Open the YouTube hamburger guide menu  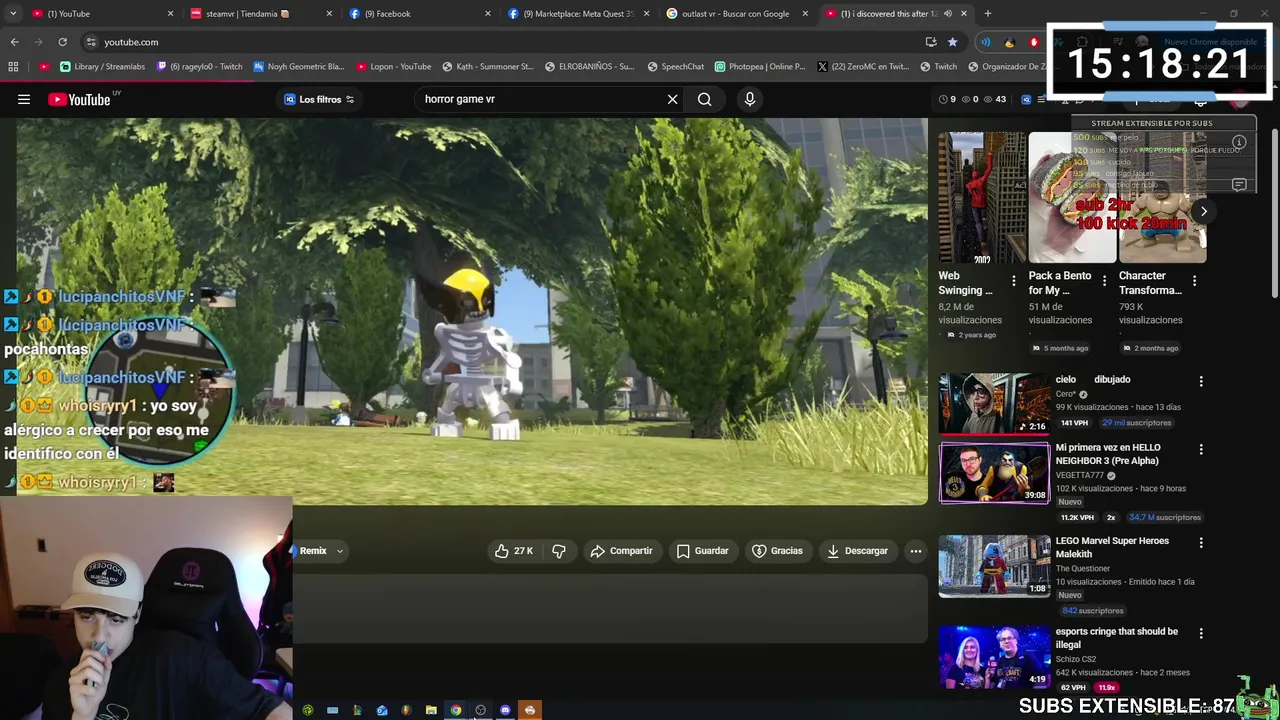click(24, 99)
